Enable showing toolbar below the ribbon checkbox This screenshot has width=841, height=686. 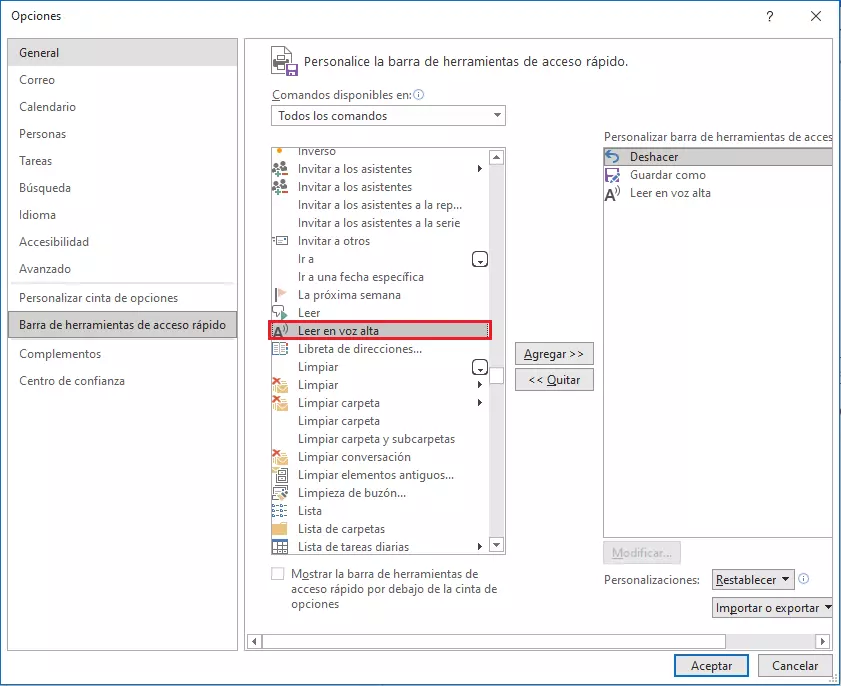click(278, 574)
